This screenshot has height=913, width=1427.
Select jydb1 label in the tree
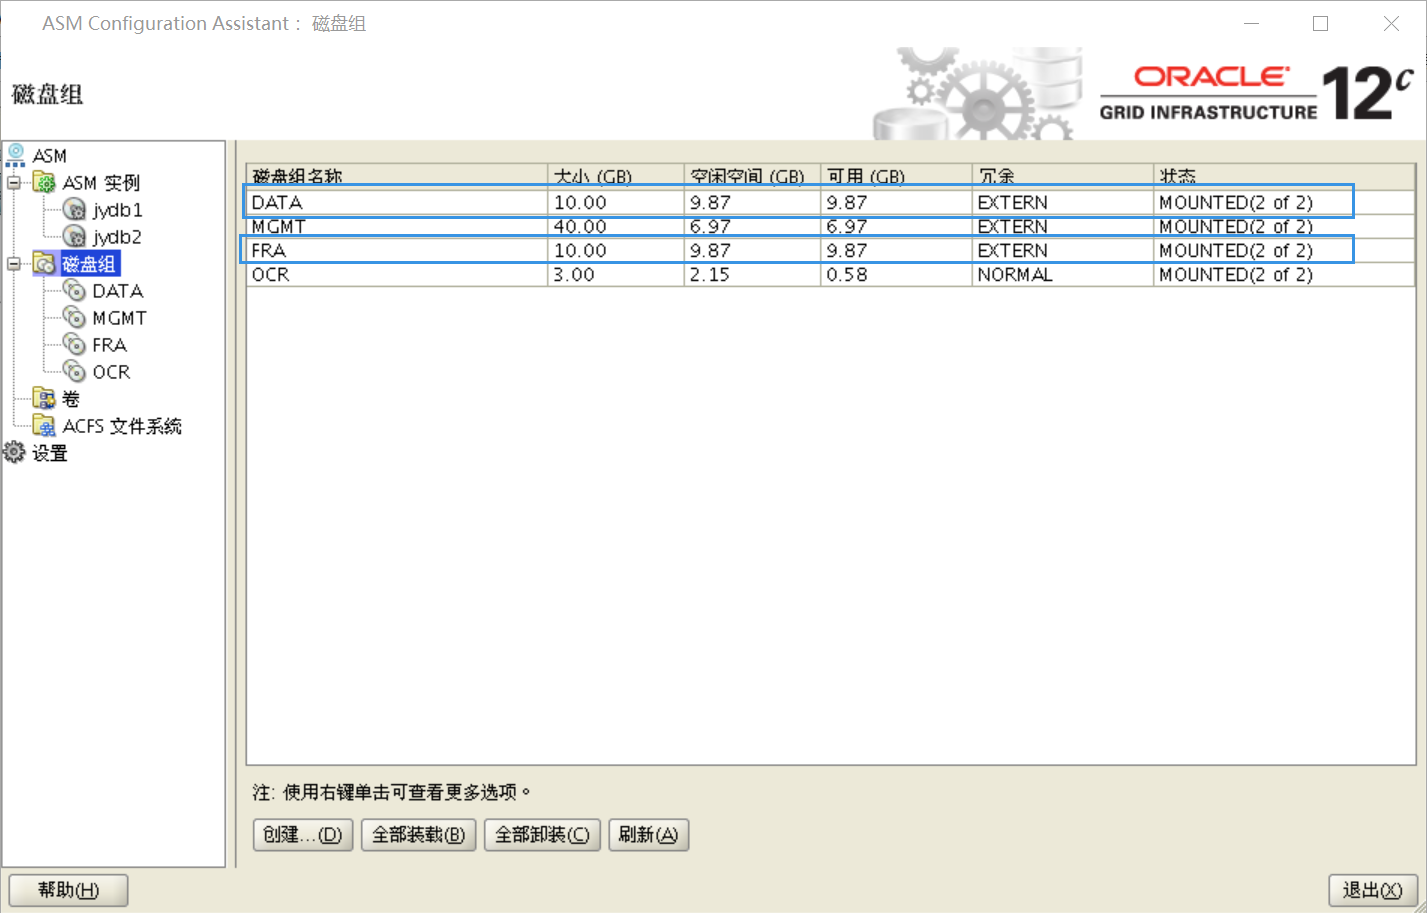(x=117, y=210)
